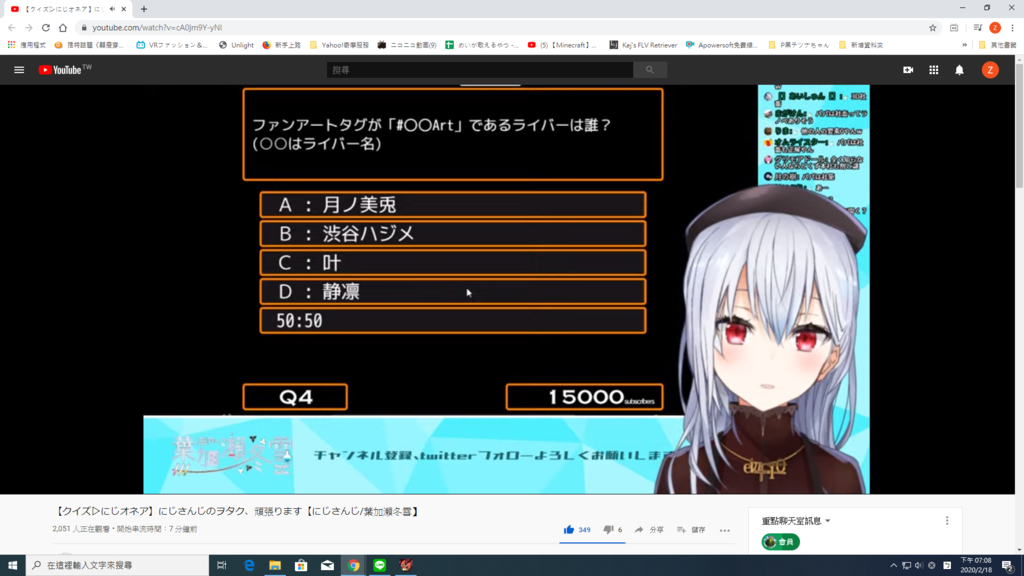This screenshot has width=1024, height=576.
Task: Bookmark this page with the star icon
Action: pos(933,27)
